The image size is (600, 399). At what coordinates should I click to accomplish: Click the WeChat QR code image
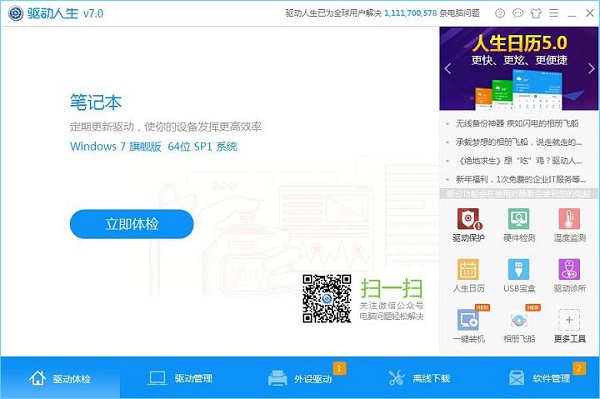[x=327, y=299]
